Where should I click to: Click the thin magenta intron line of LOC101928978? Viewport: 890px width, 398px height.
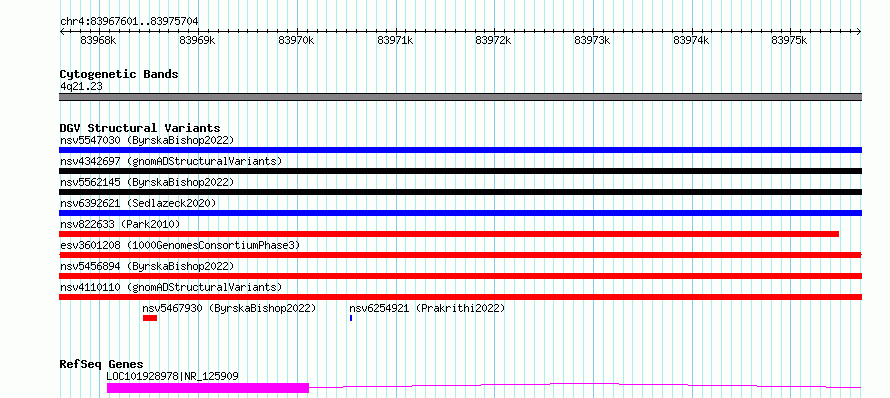click(585, 386)
